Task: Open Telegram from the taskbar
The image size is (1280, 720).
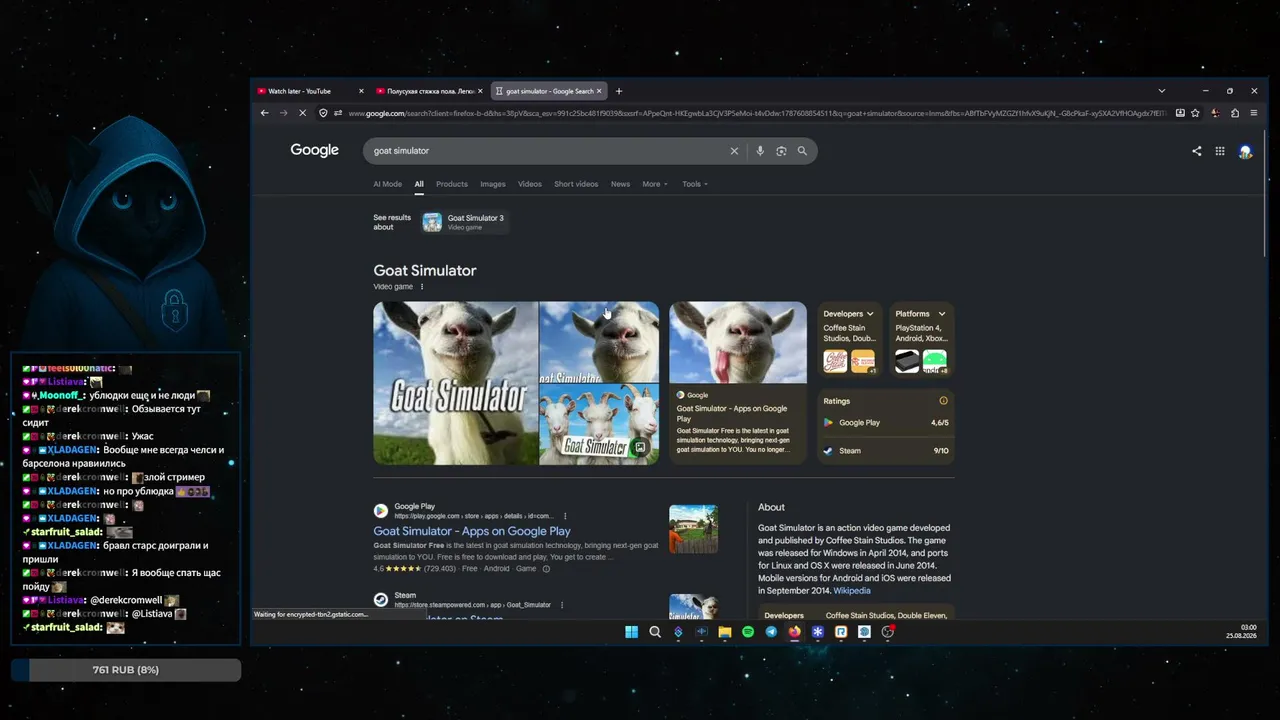Action: [x=771, y=632]
